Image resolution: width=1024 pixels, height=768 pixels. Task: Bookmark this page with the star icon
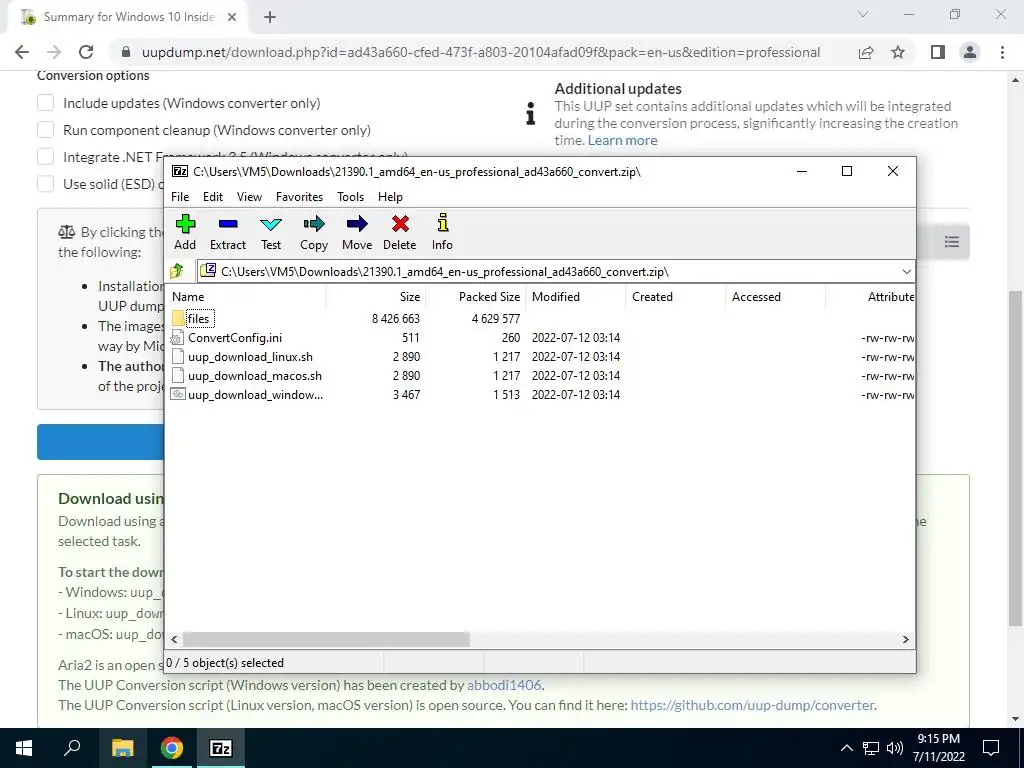[898, 52]
